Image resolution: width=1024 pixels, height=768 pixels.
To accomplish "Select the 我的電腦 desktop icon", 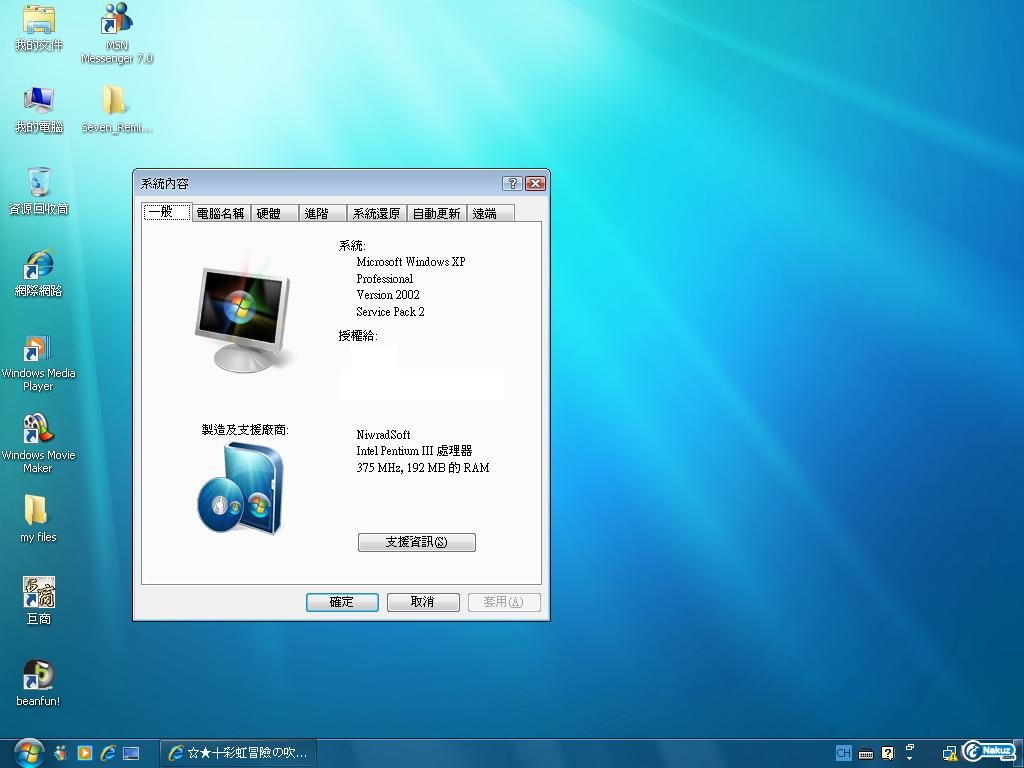I will pyautogui.click(x=39, y=110).
